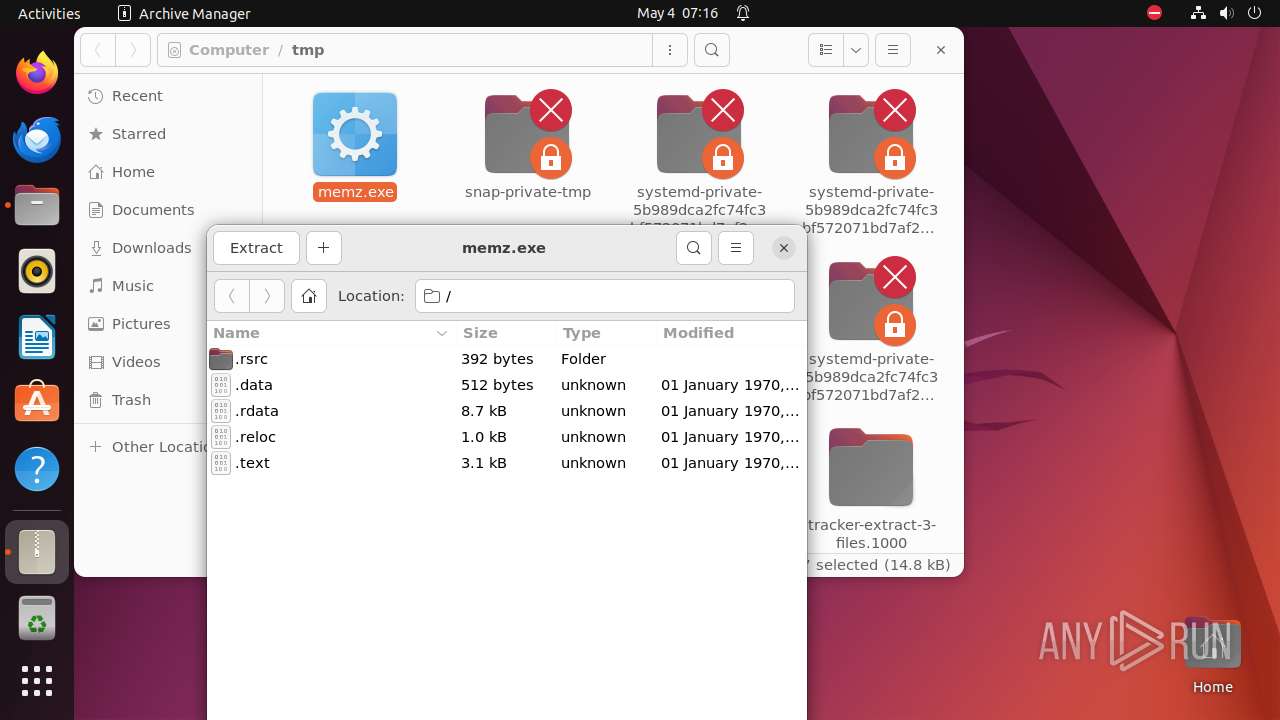
Task: Open Trash from the dock
Action: [37, 618]
